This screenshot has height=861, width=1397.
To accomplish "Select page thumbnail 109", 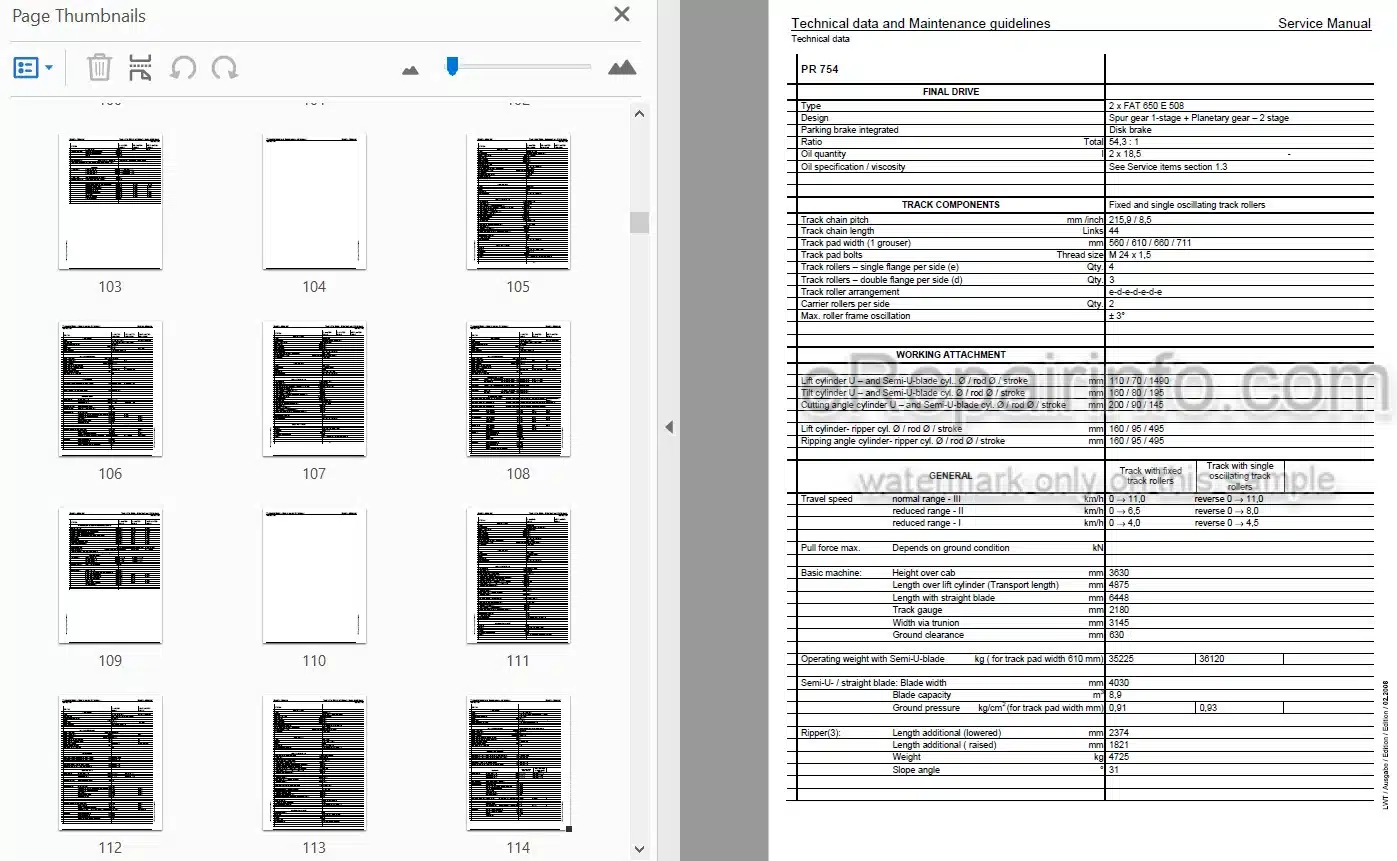I will (x=110, y=576).
